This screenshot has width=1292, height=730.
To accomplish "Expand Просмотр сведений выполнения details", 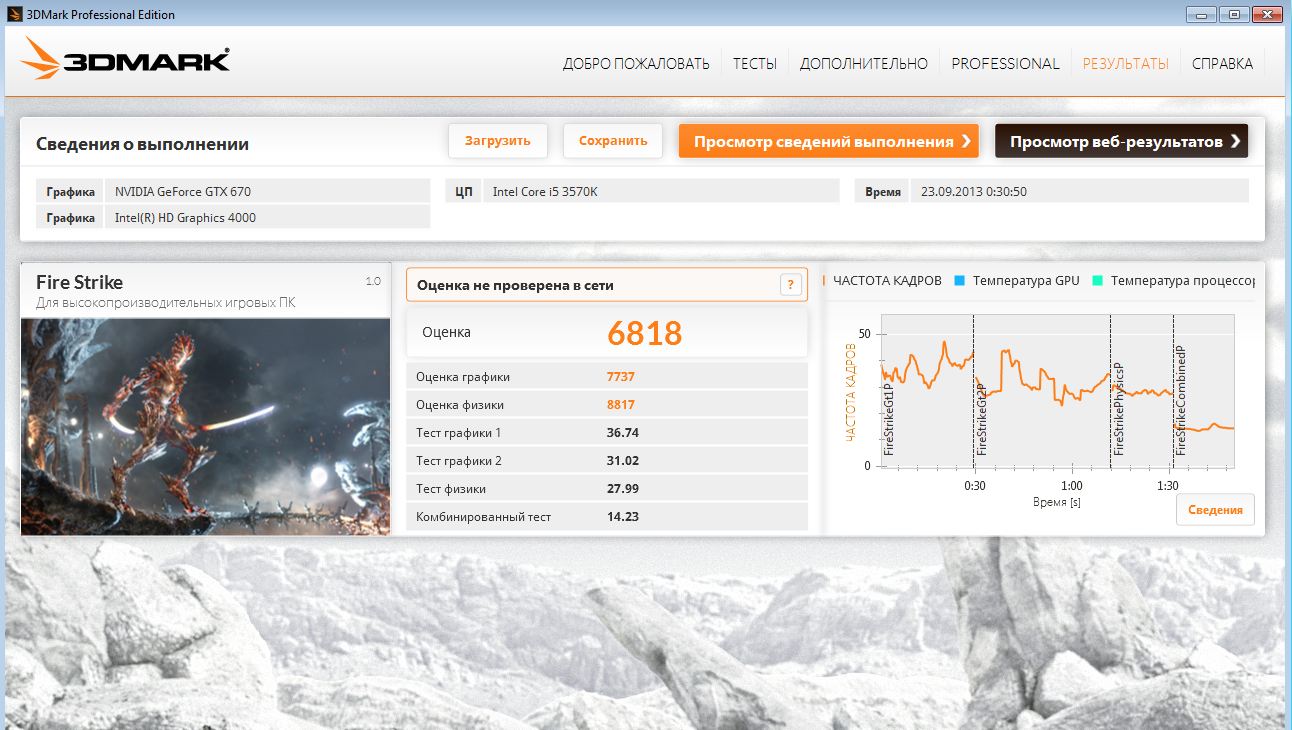I will (x=828, y=141).
